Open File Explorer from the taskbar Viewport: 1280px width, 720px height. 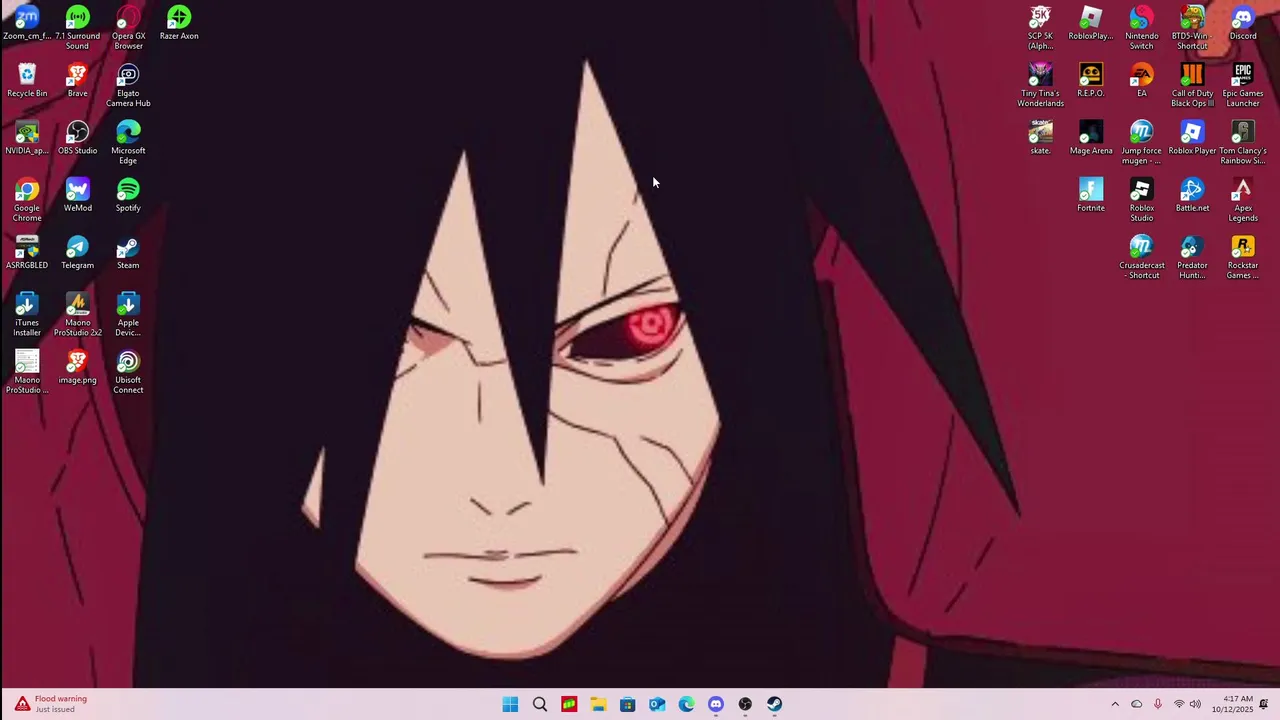[x=598, y=704]
